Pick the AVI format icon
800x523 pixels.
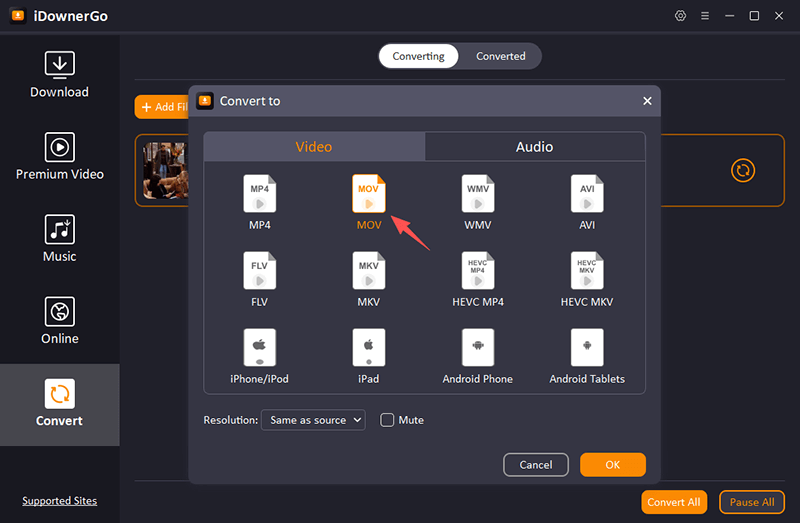[x=587, y=193]
